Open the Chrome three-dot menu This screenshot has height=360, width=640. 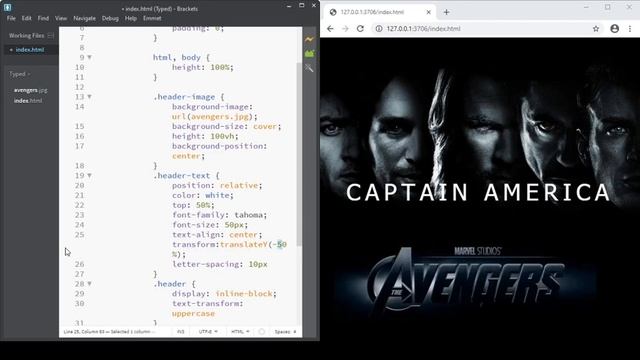(630, 29)
